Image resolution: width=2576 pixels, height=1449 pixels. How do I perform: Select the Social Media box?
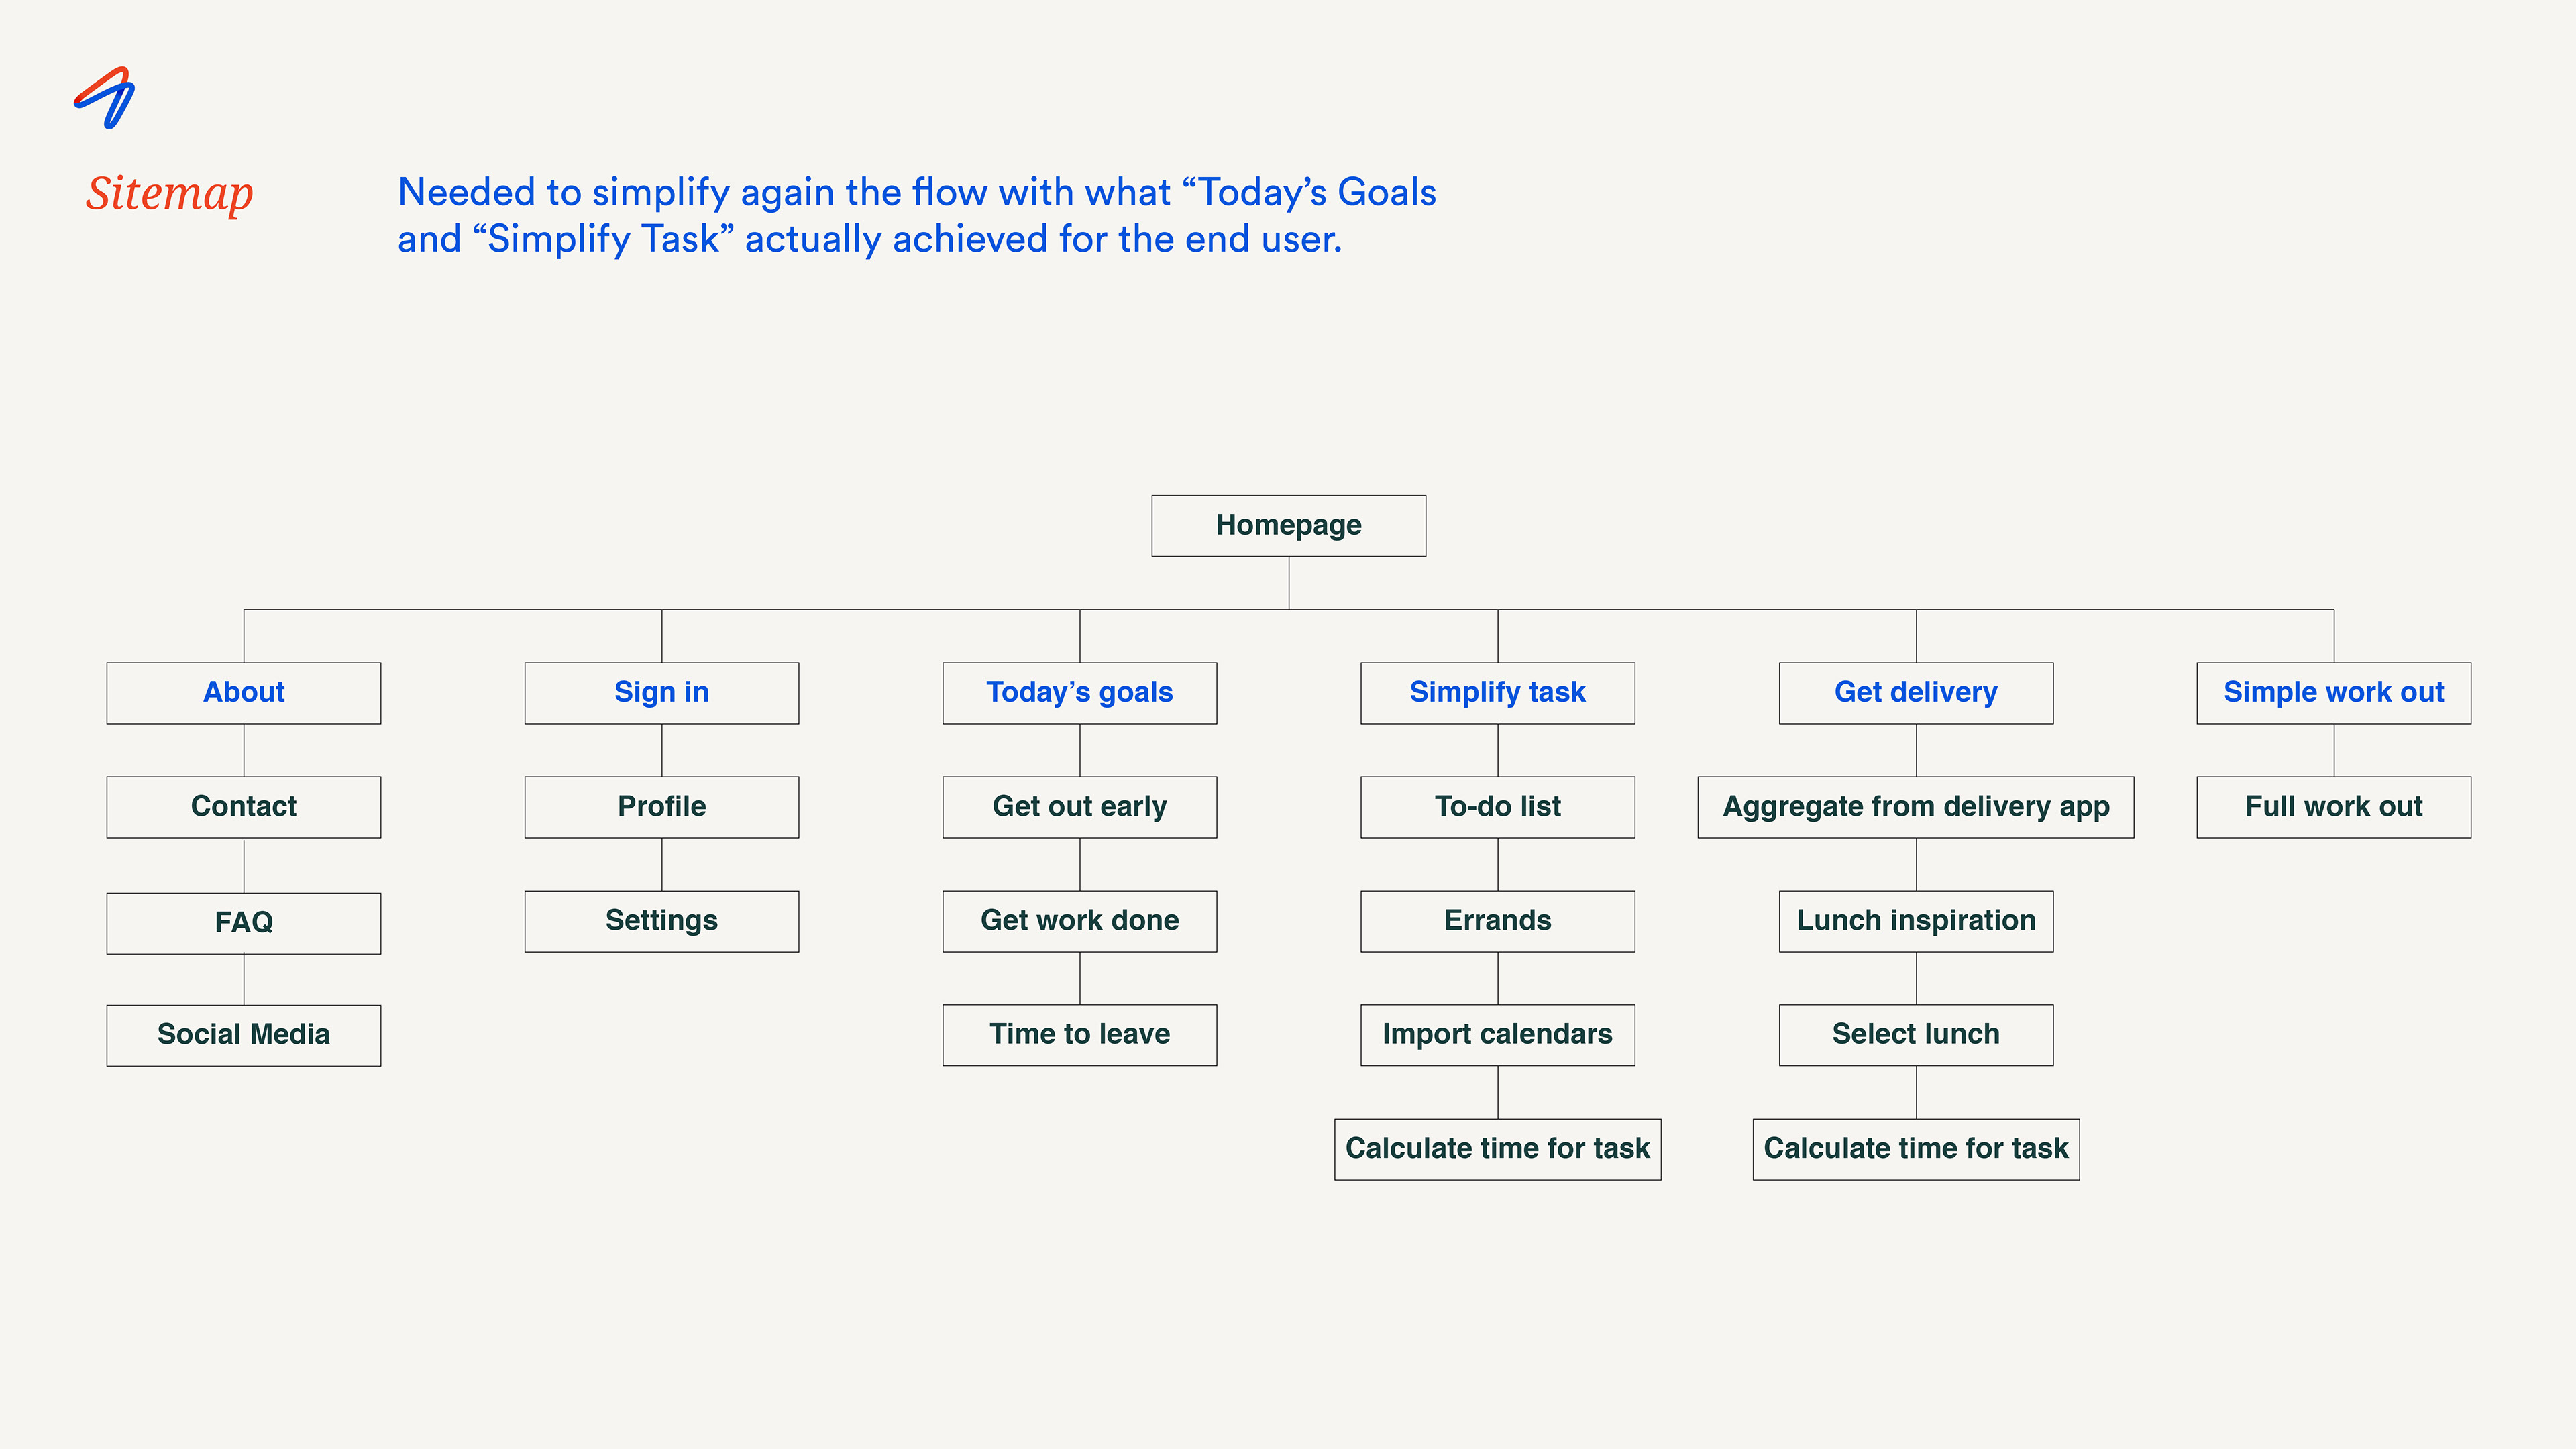click(243, 1034)
